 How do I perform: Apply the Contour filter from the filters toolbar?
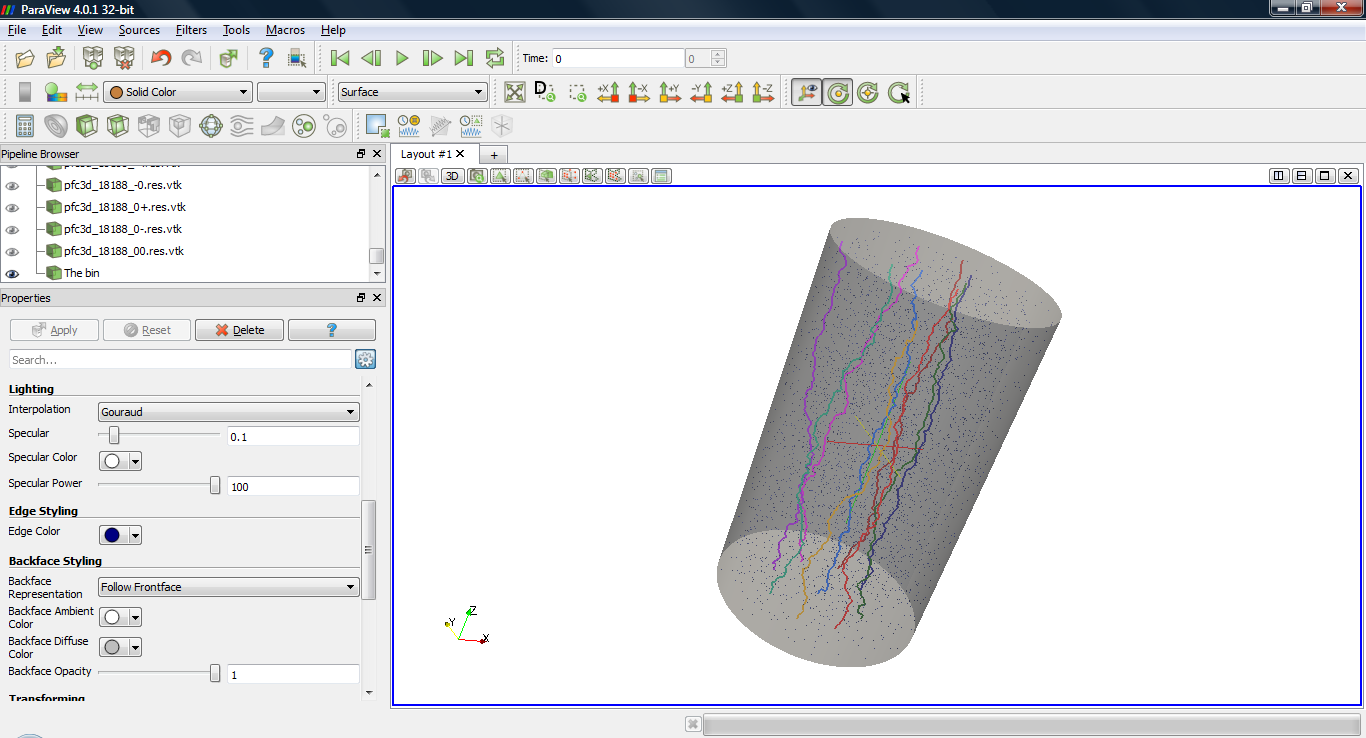(x=55, y=126)
